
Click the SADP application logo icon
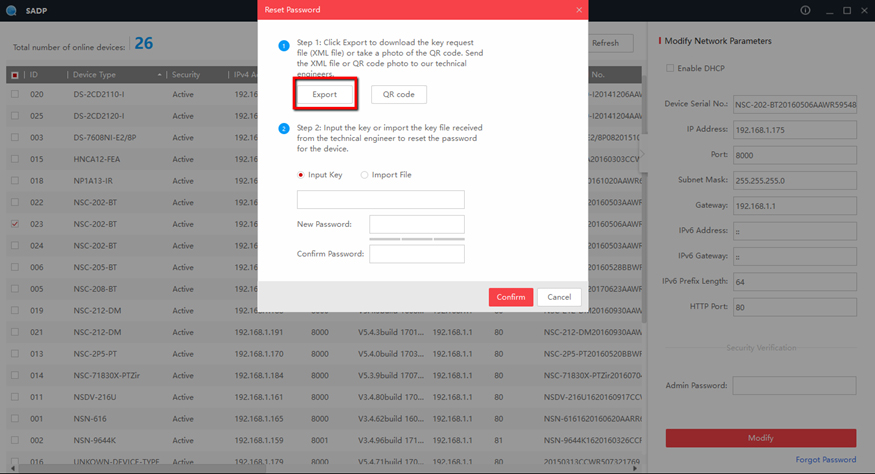coord(11,9)
